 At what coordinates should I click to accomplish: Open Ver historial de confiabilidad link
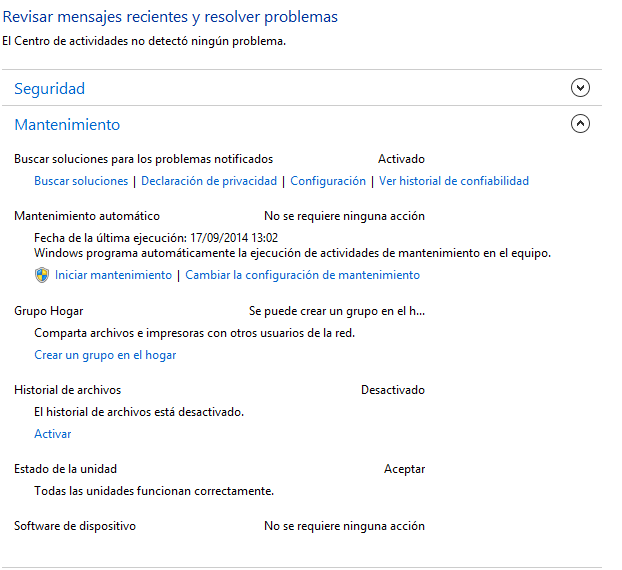click(454, 181)
